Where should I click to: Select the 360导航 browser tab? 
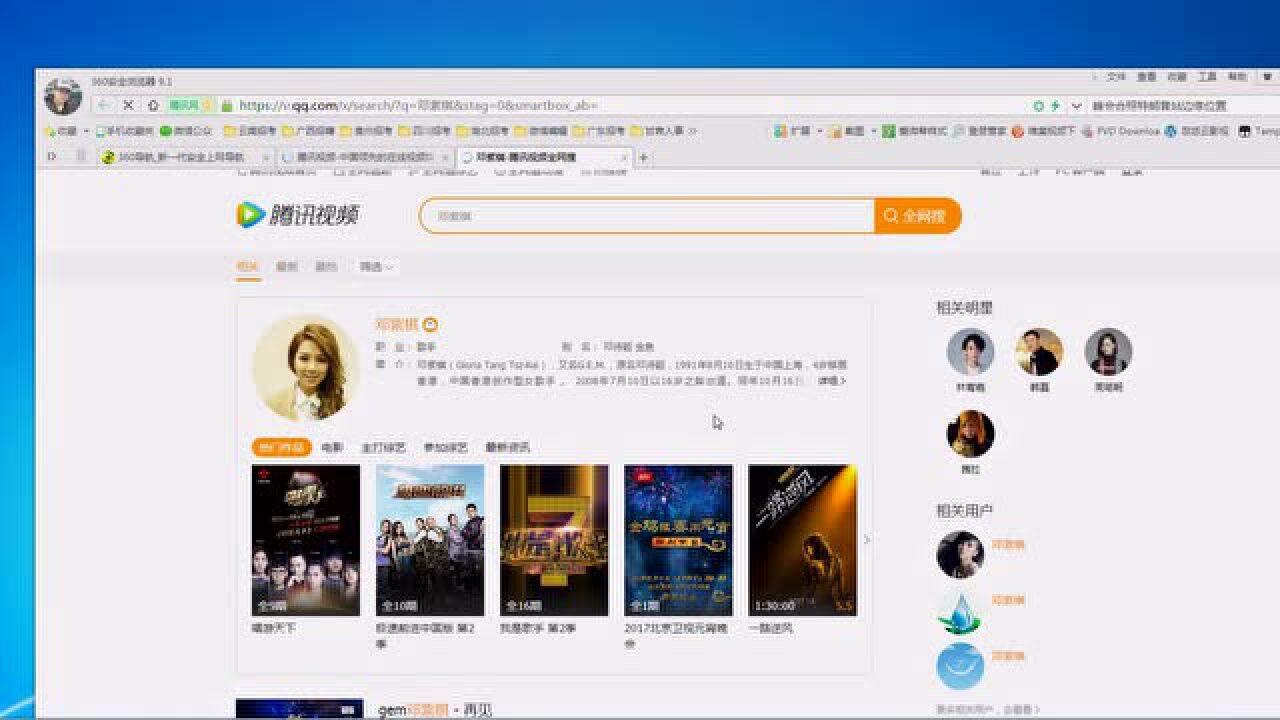coord(185,157)
